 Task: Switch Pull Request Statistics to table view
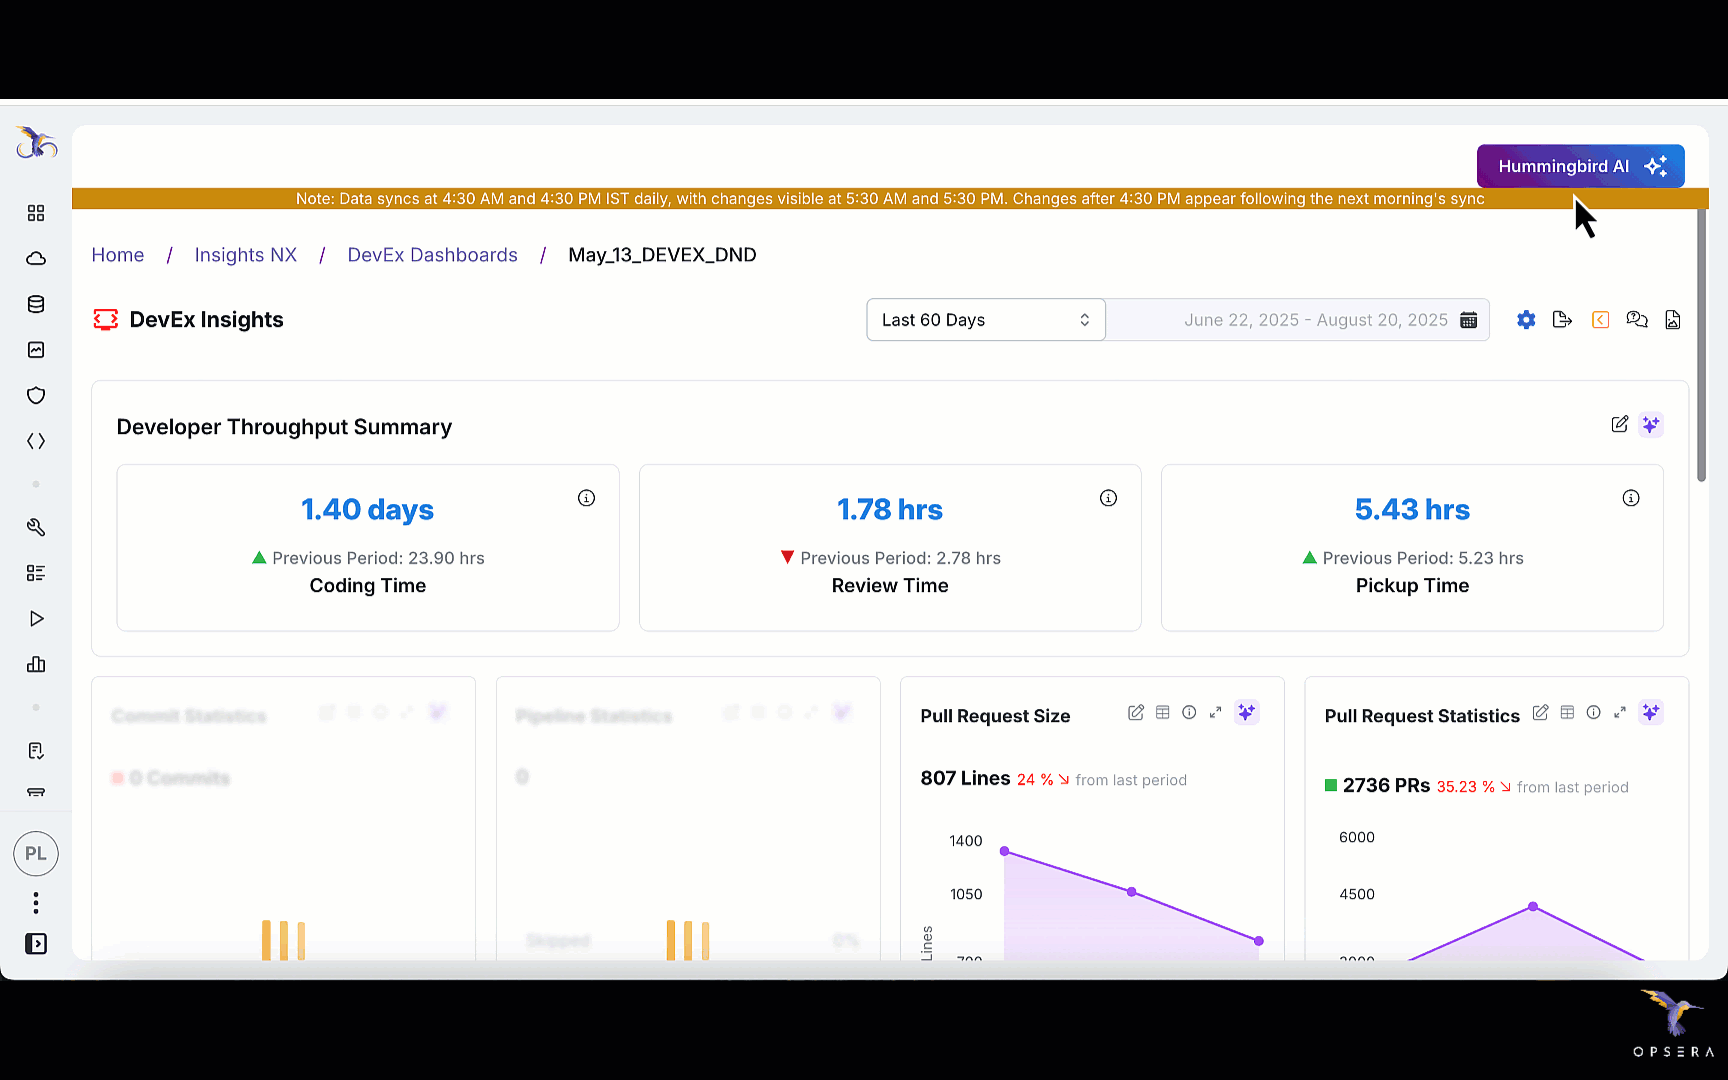[1567, 713]
